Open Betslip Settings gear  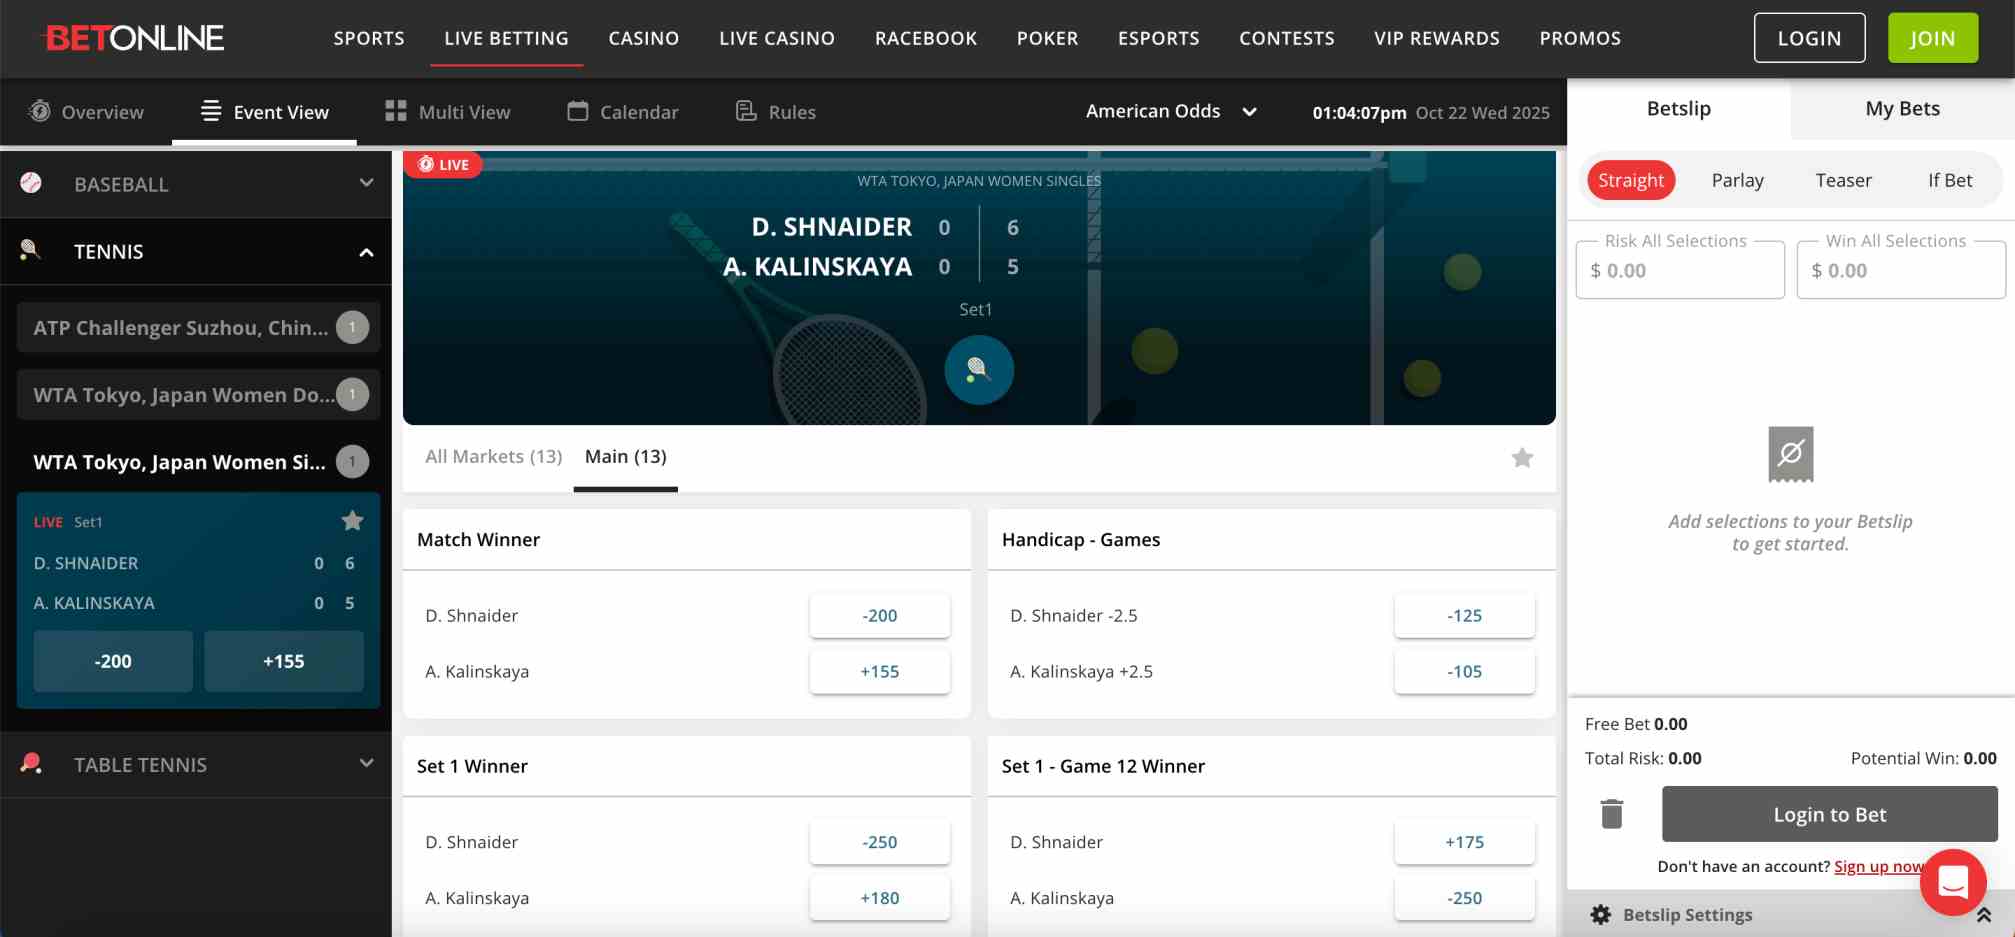[x=1600, y=914]
